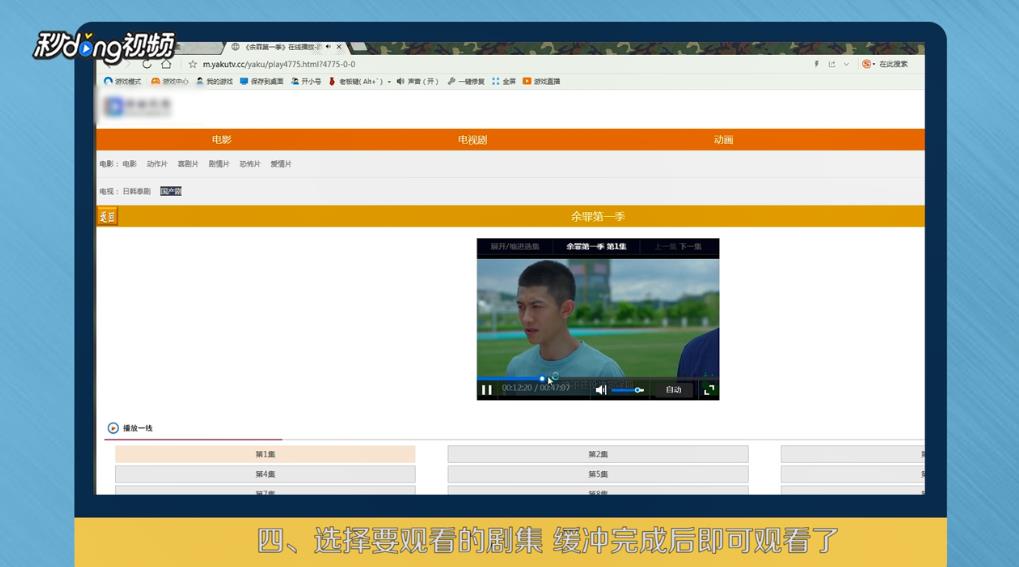Adjust the player volume slider

coord(627,390)
